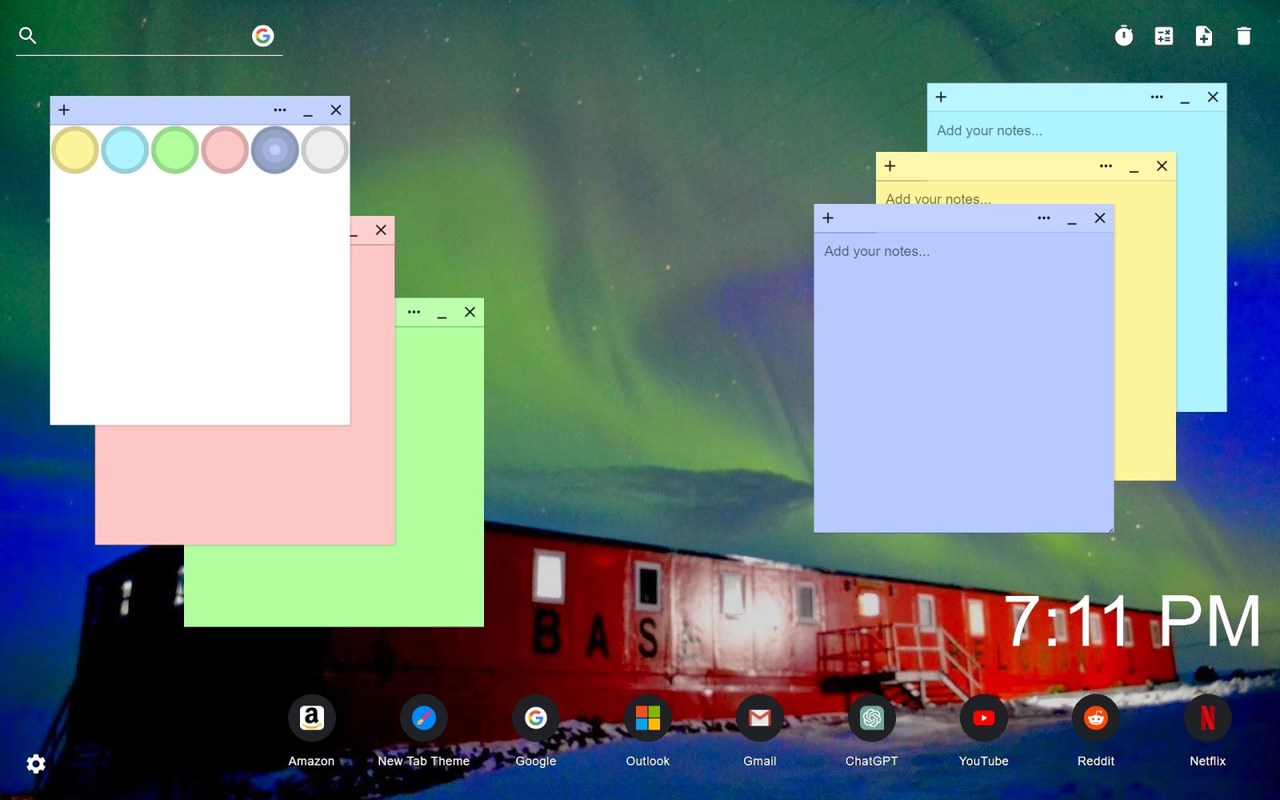Minimize the purple note
1280x800 pixels.
[1072, 219]
